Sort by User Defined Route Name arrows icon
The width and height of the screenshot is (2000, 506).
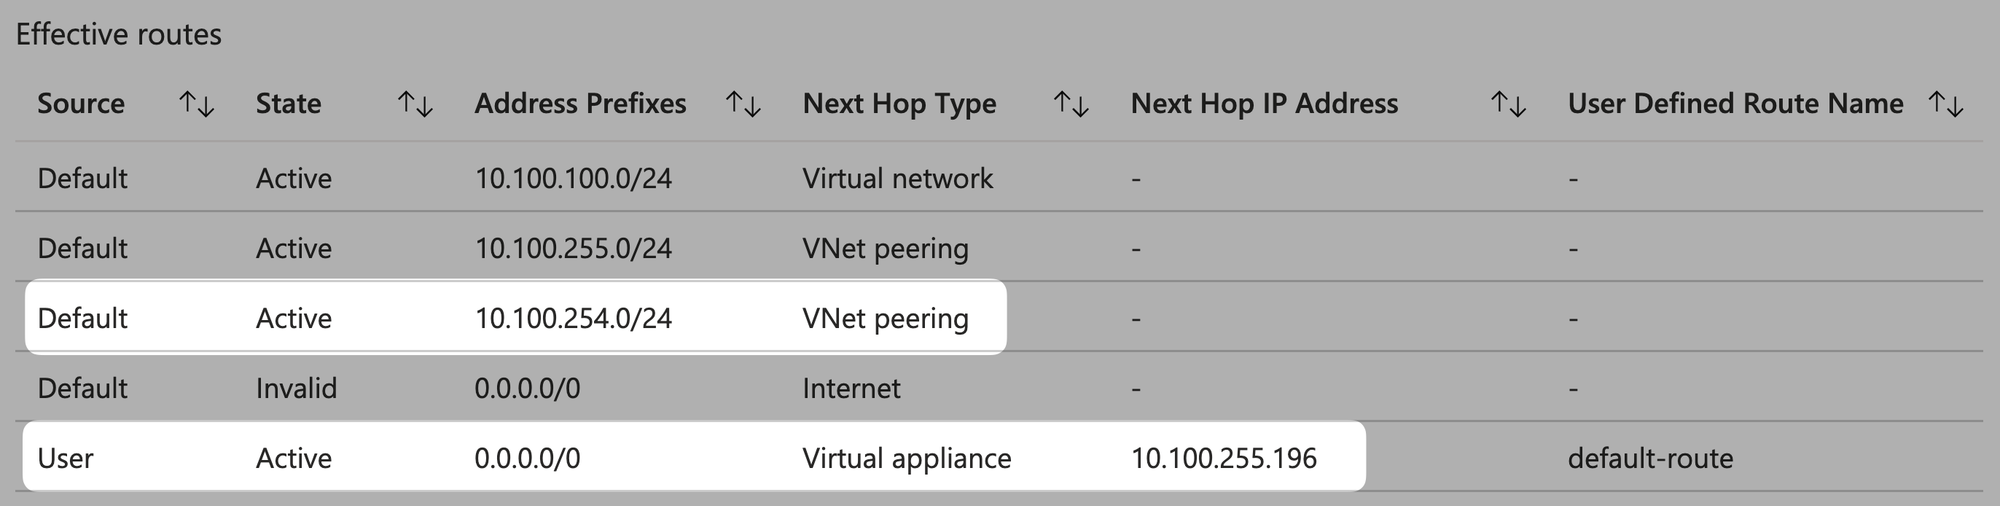pos(1946,104)
